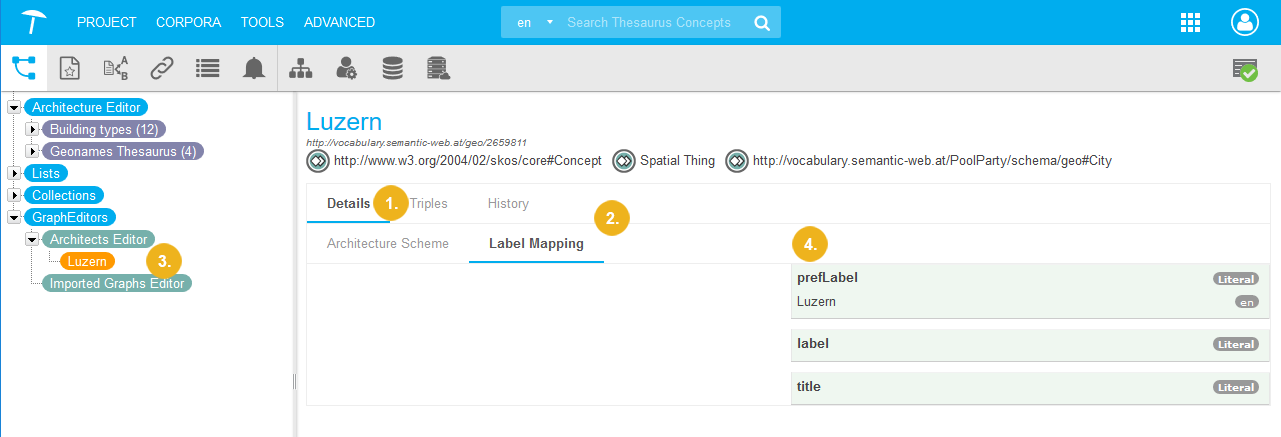Switch to the Architecture Scheme tab
This screenshot has width=1281, height=437.
tap(388, 243)
